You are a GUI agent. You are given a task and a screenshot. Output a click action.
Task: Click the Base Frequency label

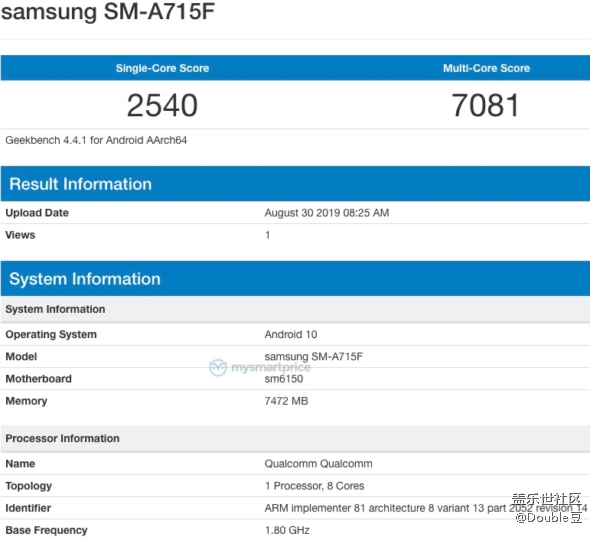(x=46, y=531)
